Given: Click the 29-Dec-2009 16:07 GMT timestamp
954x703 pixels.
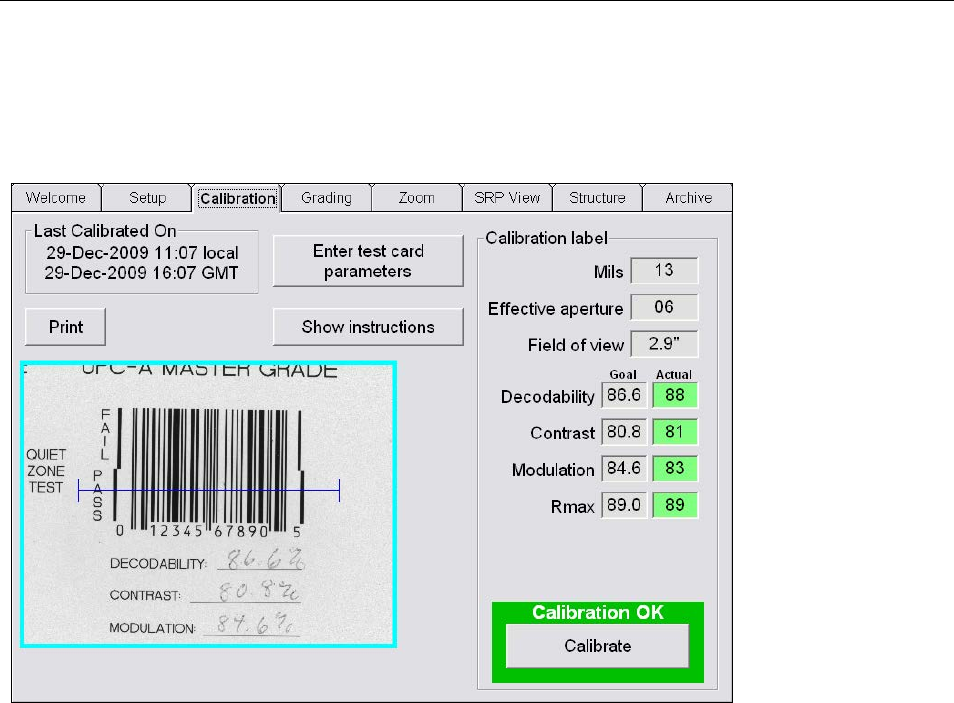Looking at the screenshot, I should (141, 273).
